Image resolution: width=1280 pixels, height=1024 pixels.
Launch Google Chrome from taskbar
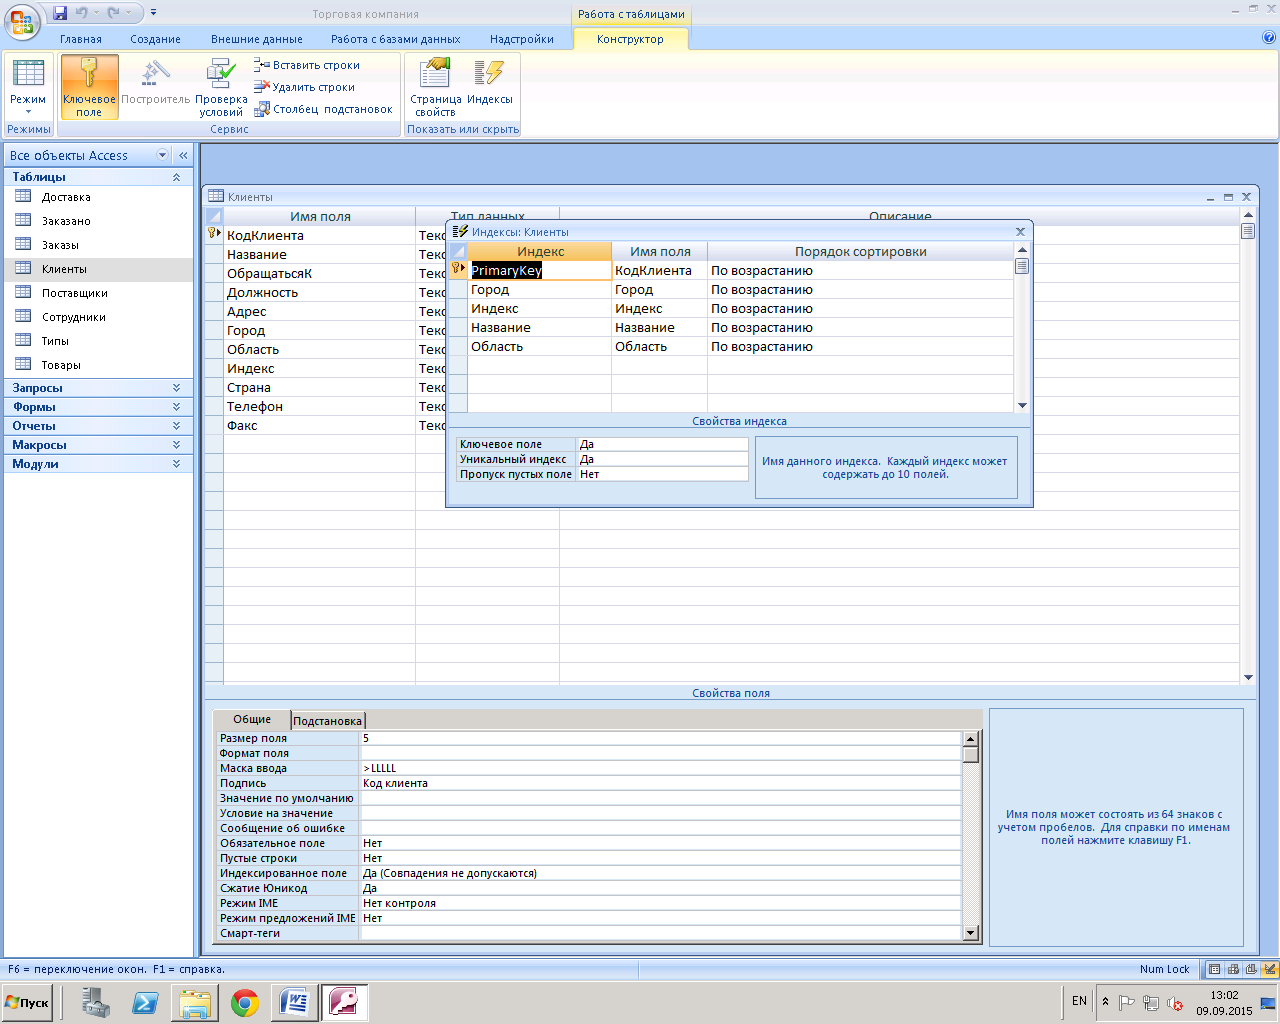click(245, 1003)
